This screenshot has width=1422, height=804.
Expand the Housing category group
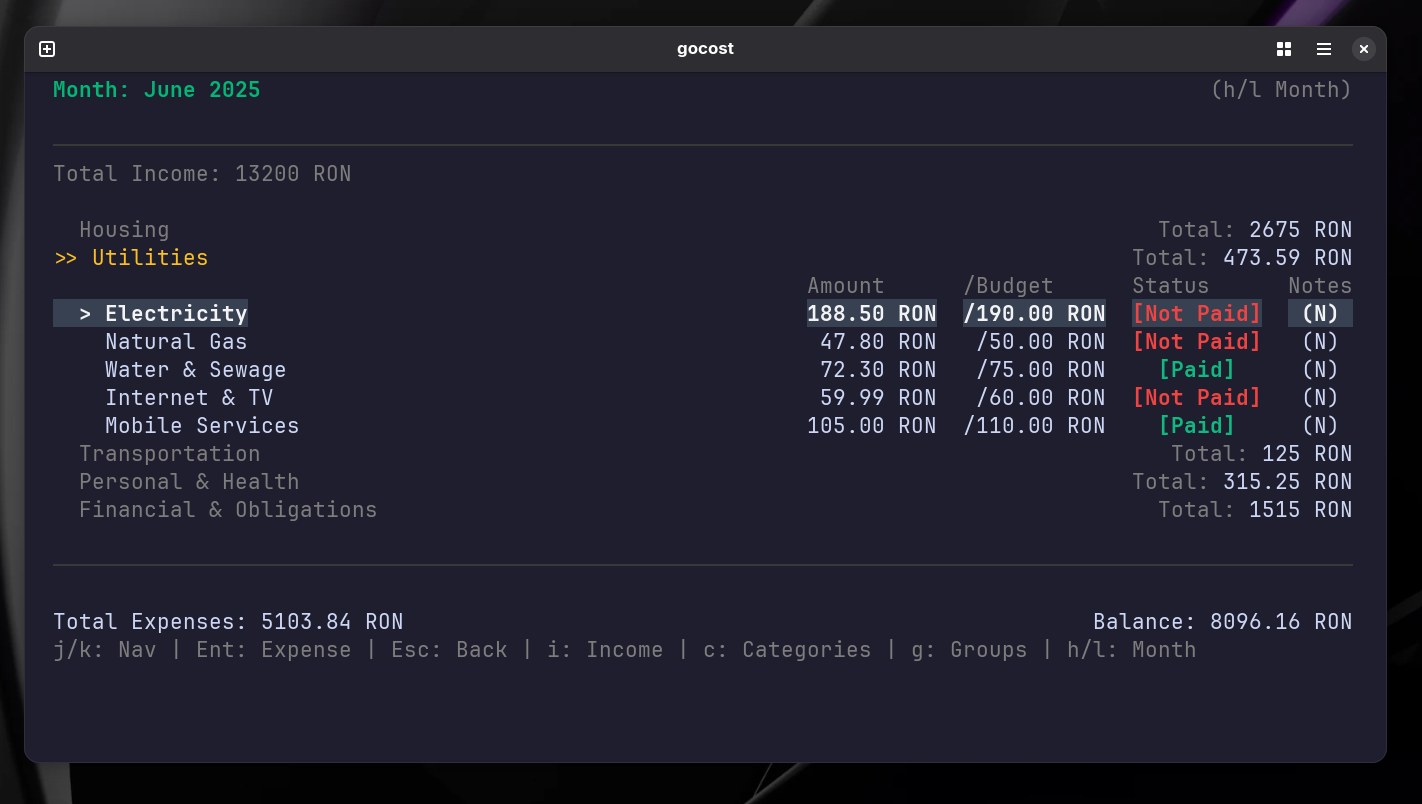pyautogui.click(x=124, y=230)
